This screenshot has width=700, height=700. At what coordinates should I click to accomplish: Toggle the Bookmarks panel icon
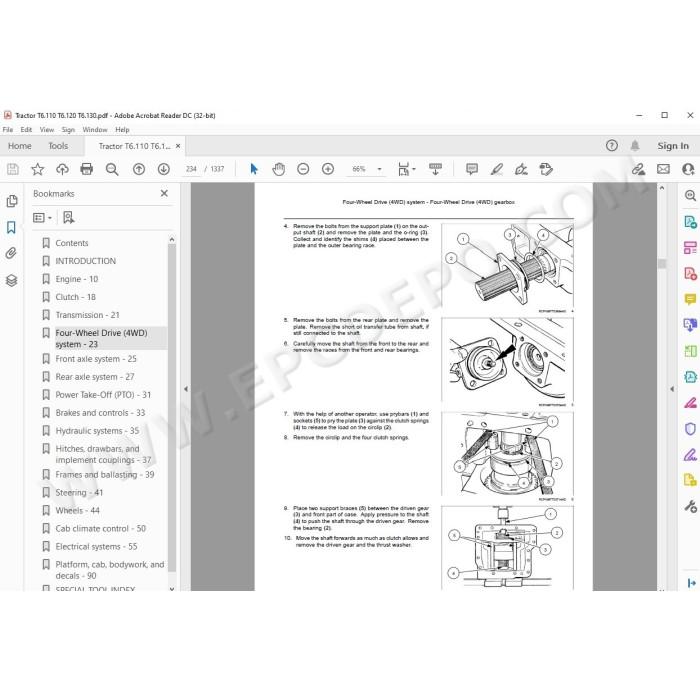(x=11, y=227)
